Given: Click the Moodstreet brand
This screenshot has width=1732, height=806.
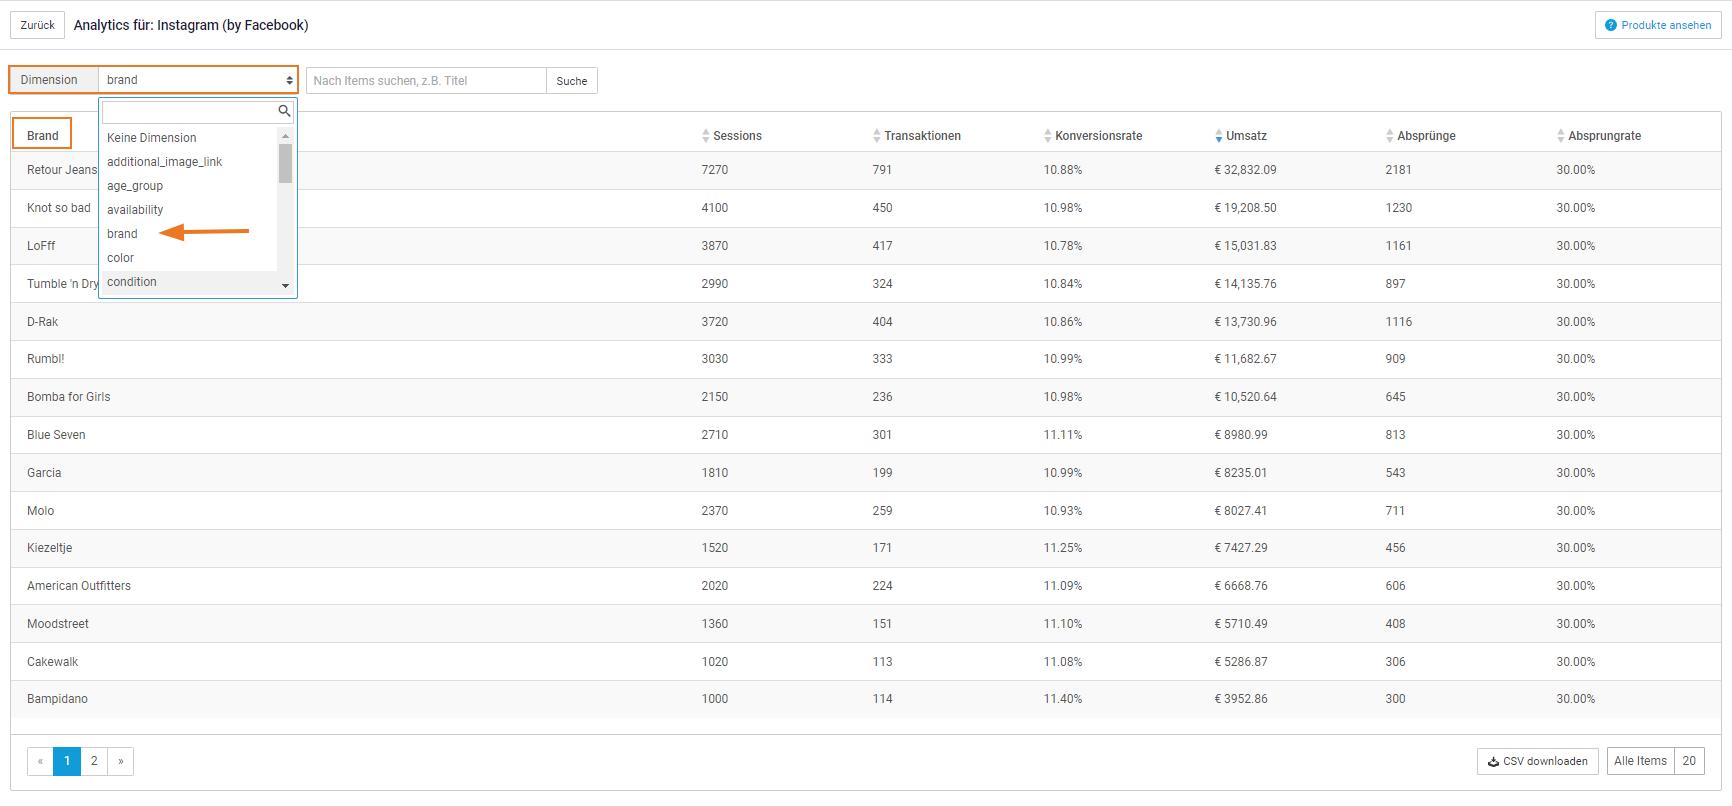Looking at the screenshot, I should pos(58,624).
